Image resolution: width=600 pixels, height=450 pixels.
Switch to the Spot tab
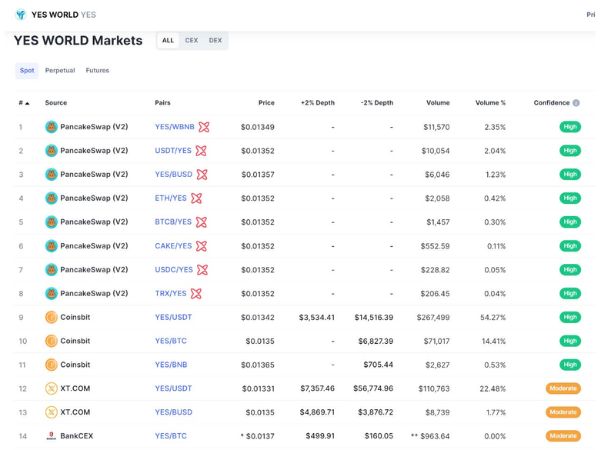[x=27, y=70]
